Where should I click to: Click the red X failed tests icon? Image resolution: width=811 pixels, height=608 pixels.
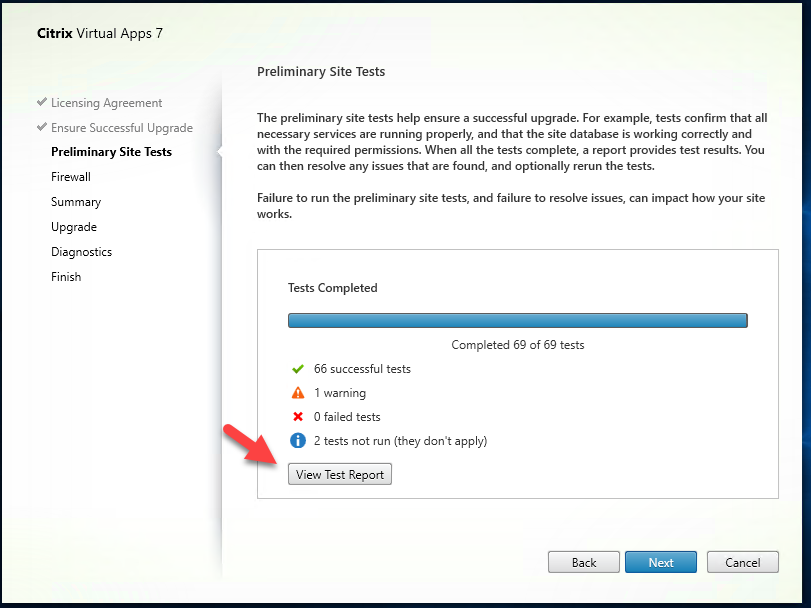[298, 417]
